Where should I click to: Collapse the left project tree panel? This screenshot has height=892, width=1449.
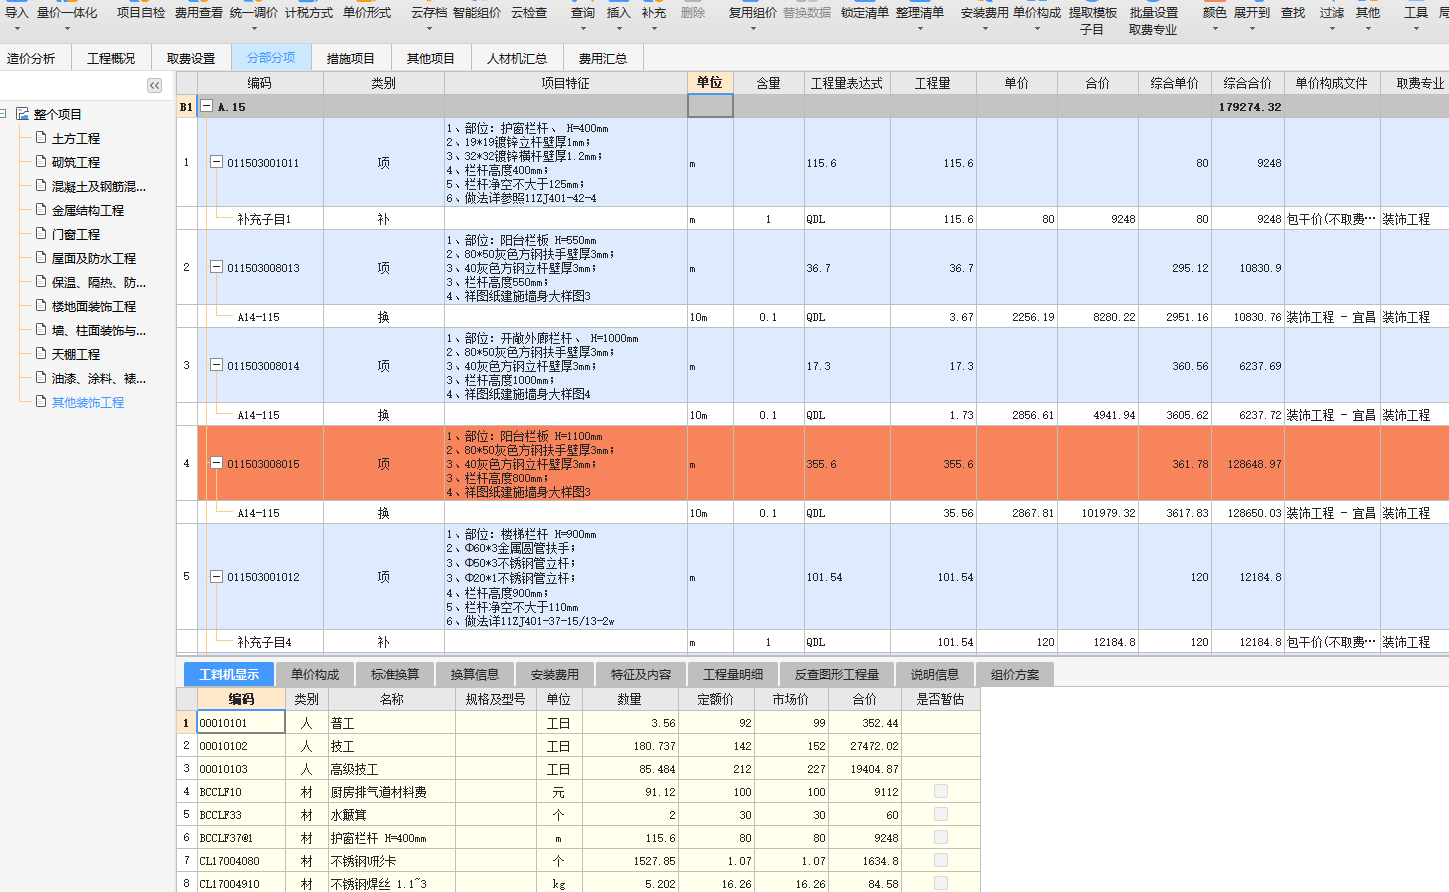pos(154,86)
